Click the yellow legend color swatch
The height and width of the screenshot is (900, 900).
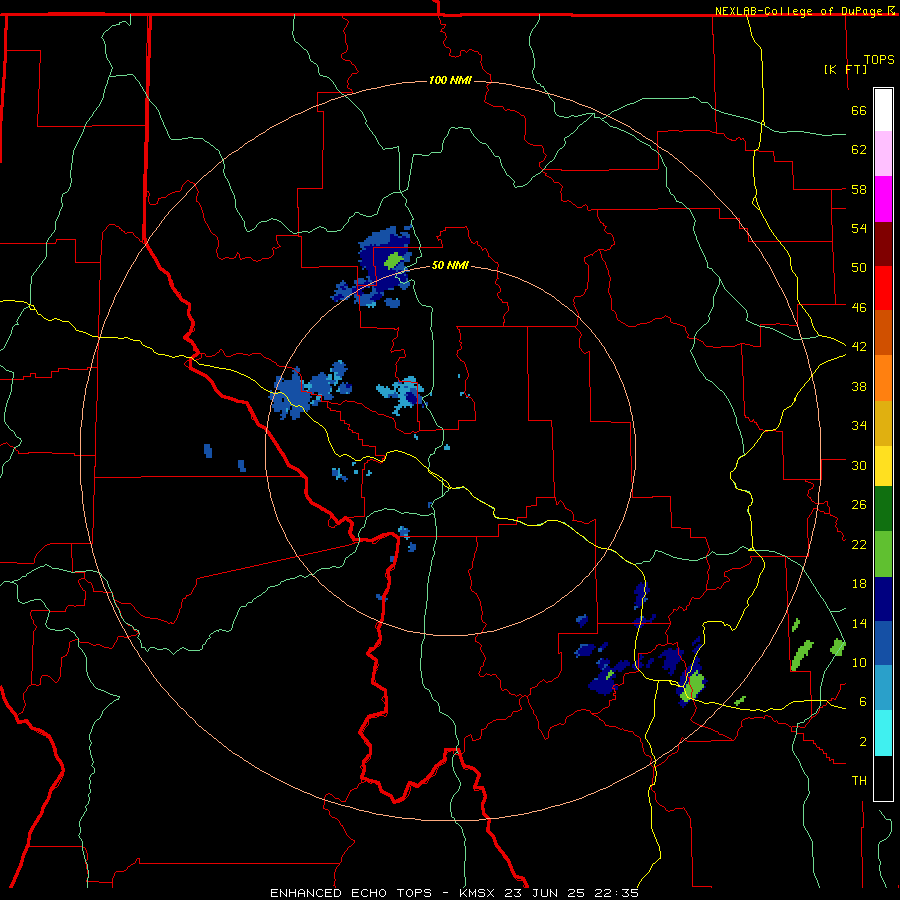(883, 466)
